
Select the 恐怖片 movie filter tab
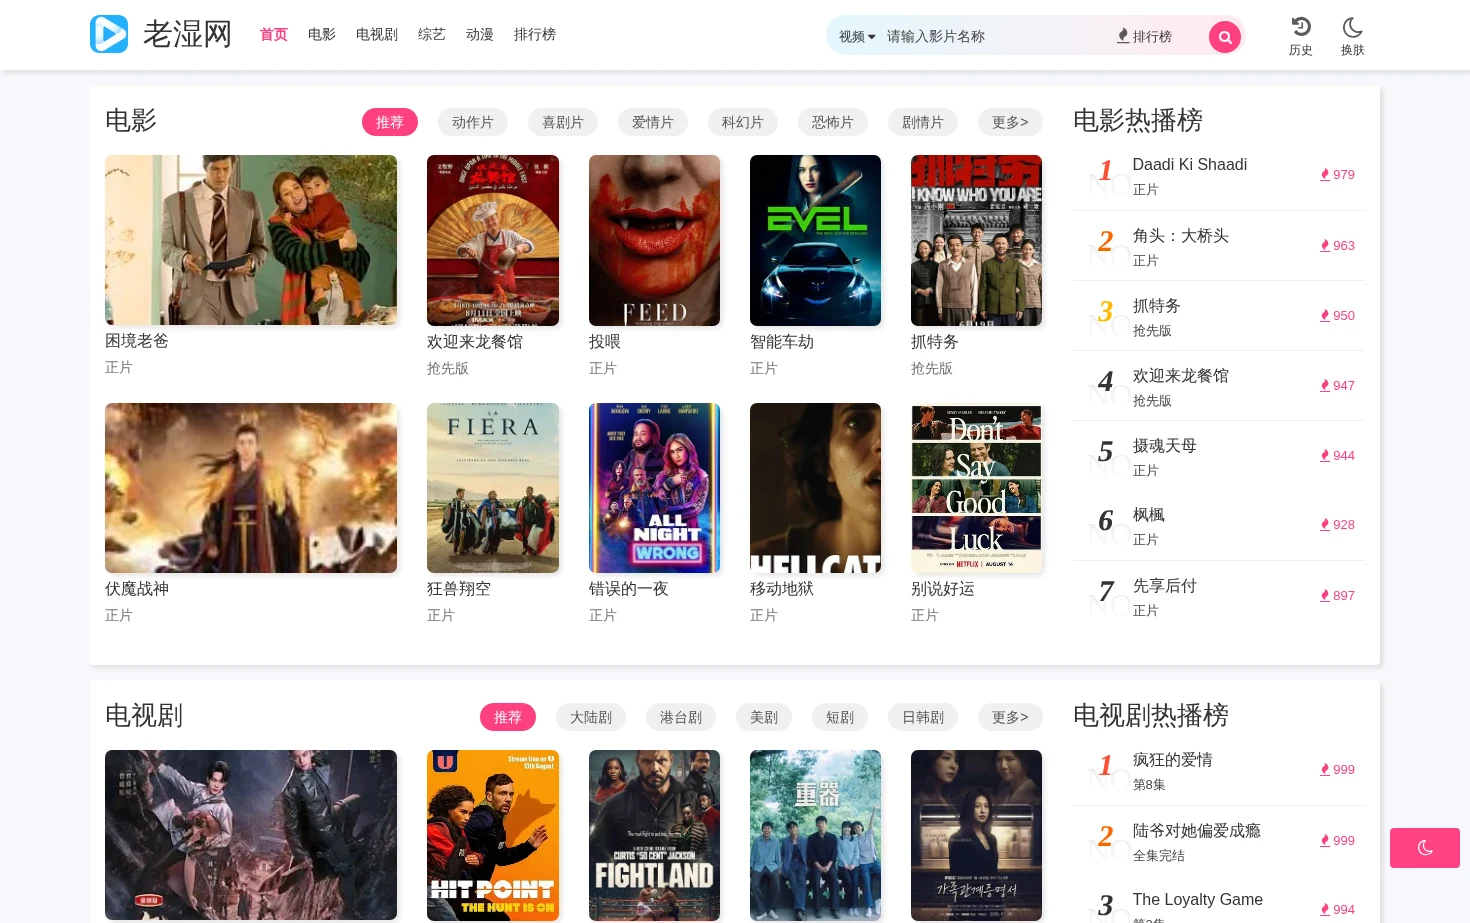tap(833, 122)
